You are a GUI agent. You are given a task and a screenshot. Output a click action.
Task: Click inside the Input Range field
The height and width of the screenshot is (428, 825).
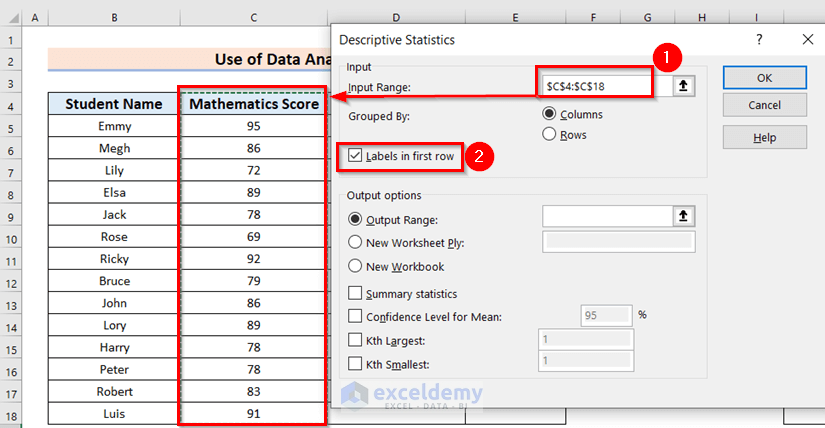[x=596, y=86]
